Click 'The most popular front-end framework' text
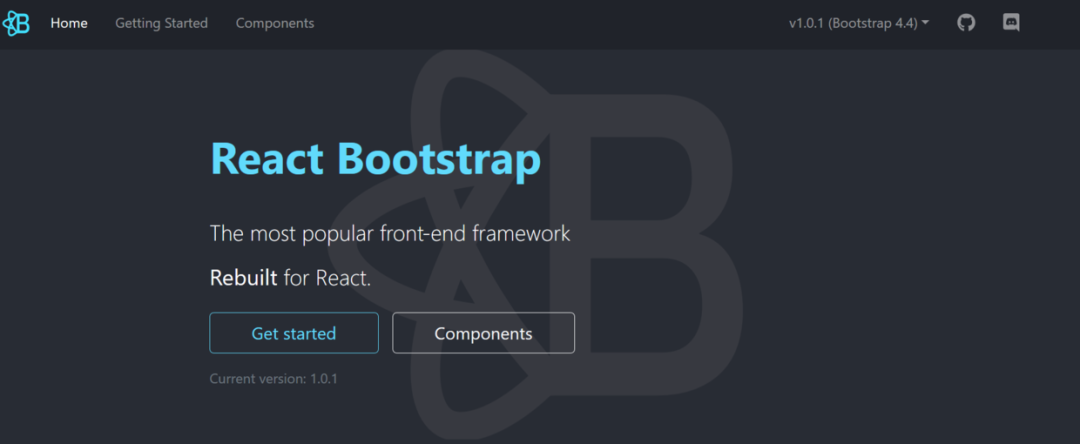The width and height of the screenshot is (1080, 444). tap(390, 233)
